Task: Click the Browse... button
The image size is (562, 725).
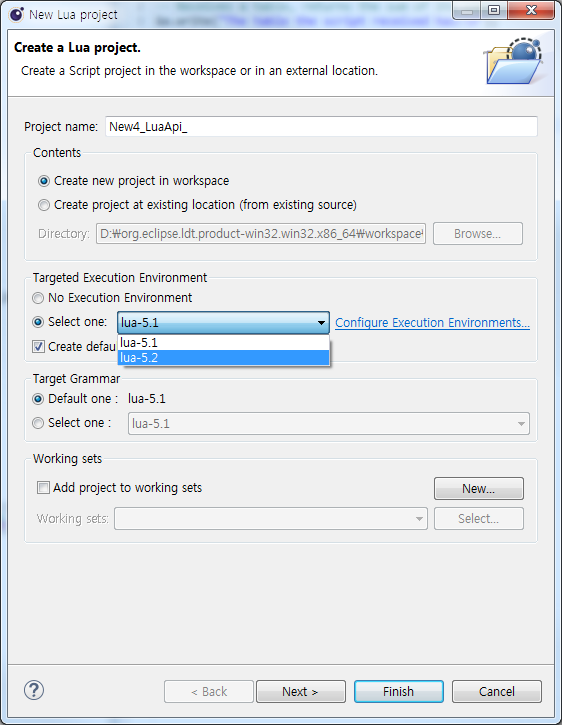Action: pyautogui.click(x=478, y=233)
